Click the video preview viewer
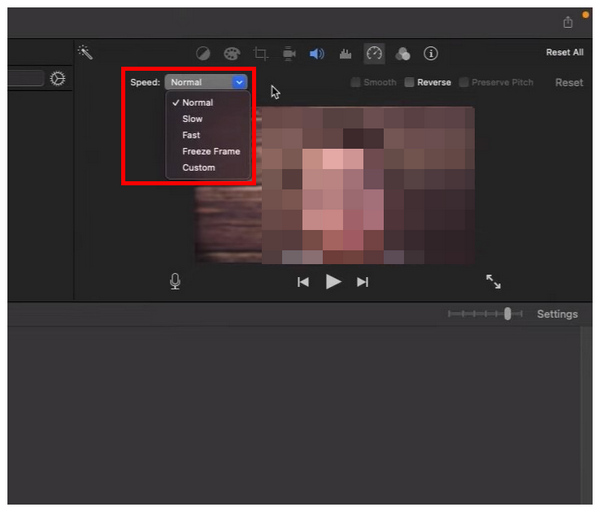The width and height of the screenshot is (600, 512). click(335, 185)
